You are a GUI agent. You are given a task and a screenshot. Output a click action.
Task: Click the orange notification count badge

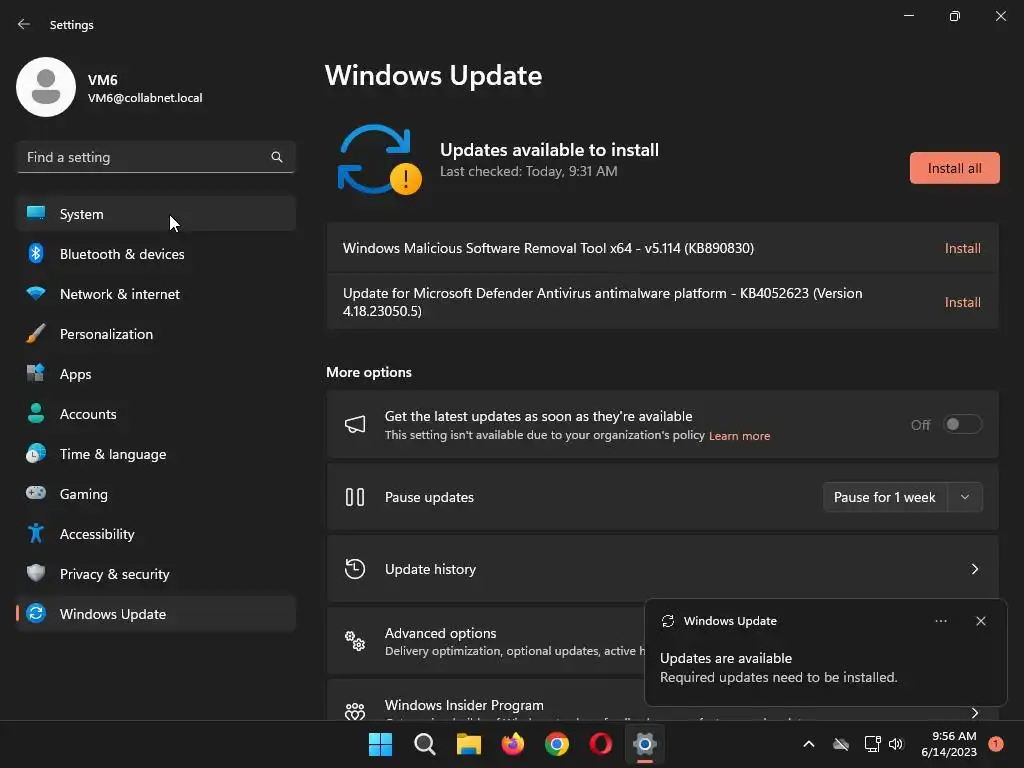coord(995,744)
